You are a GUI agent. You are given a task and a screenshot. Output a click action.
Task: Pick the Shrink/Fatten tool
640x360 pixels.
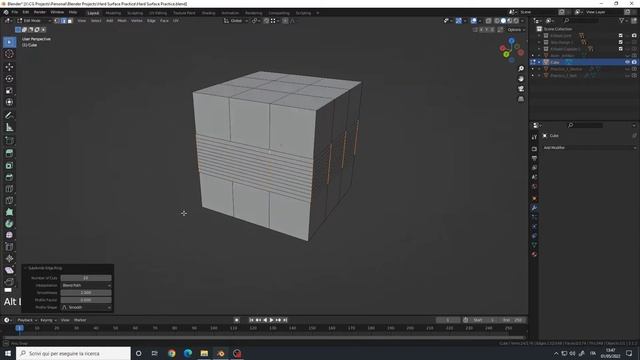click(x=9, y=258)
